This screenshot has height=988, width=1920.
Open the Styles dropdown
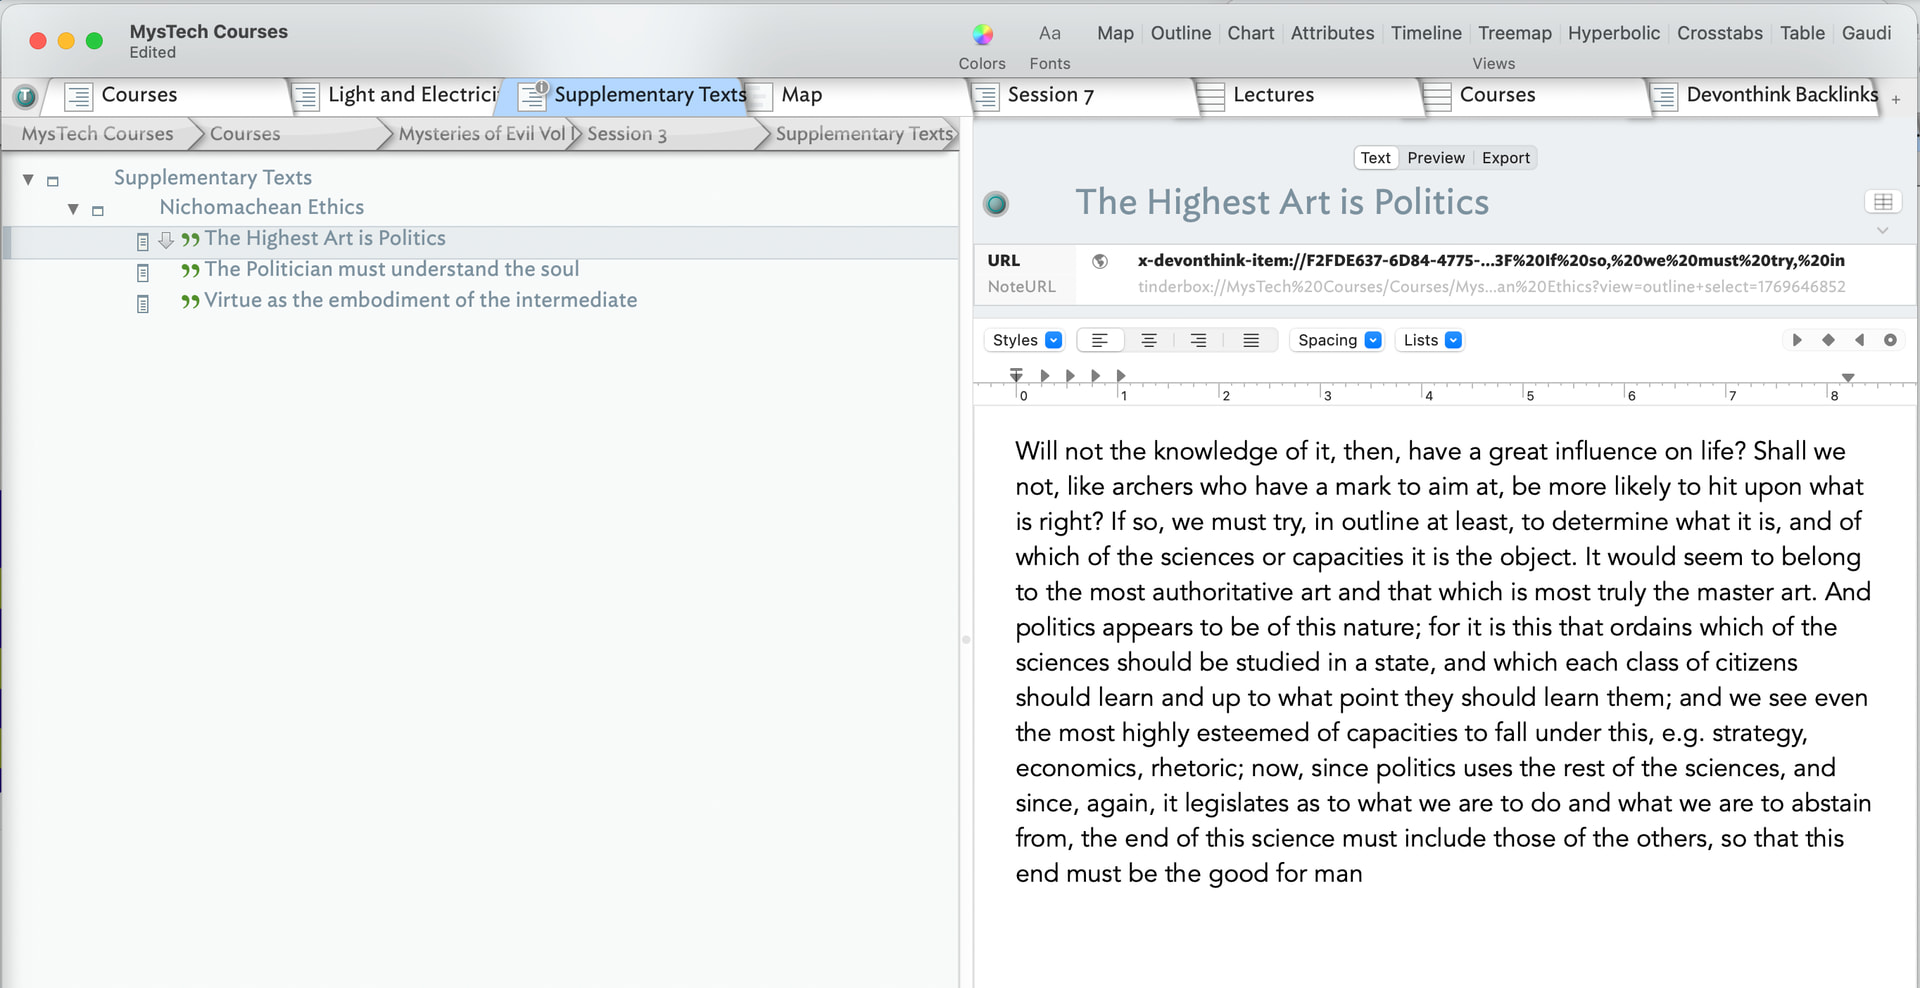[1025, 341]
